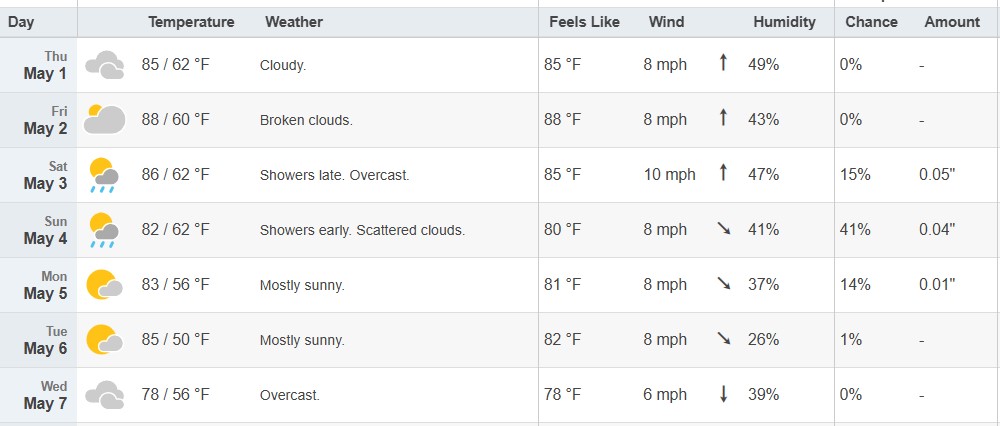The width and height of the screenshot is (1000, 426).
Task: Select the Sat May 3 day cell
Action: (39, 175)
